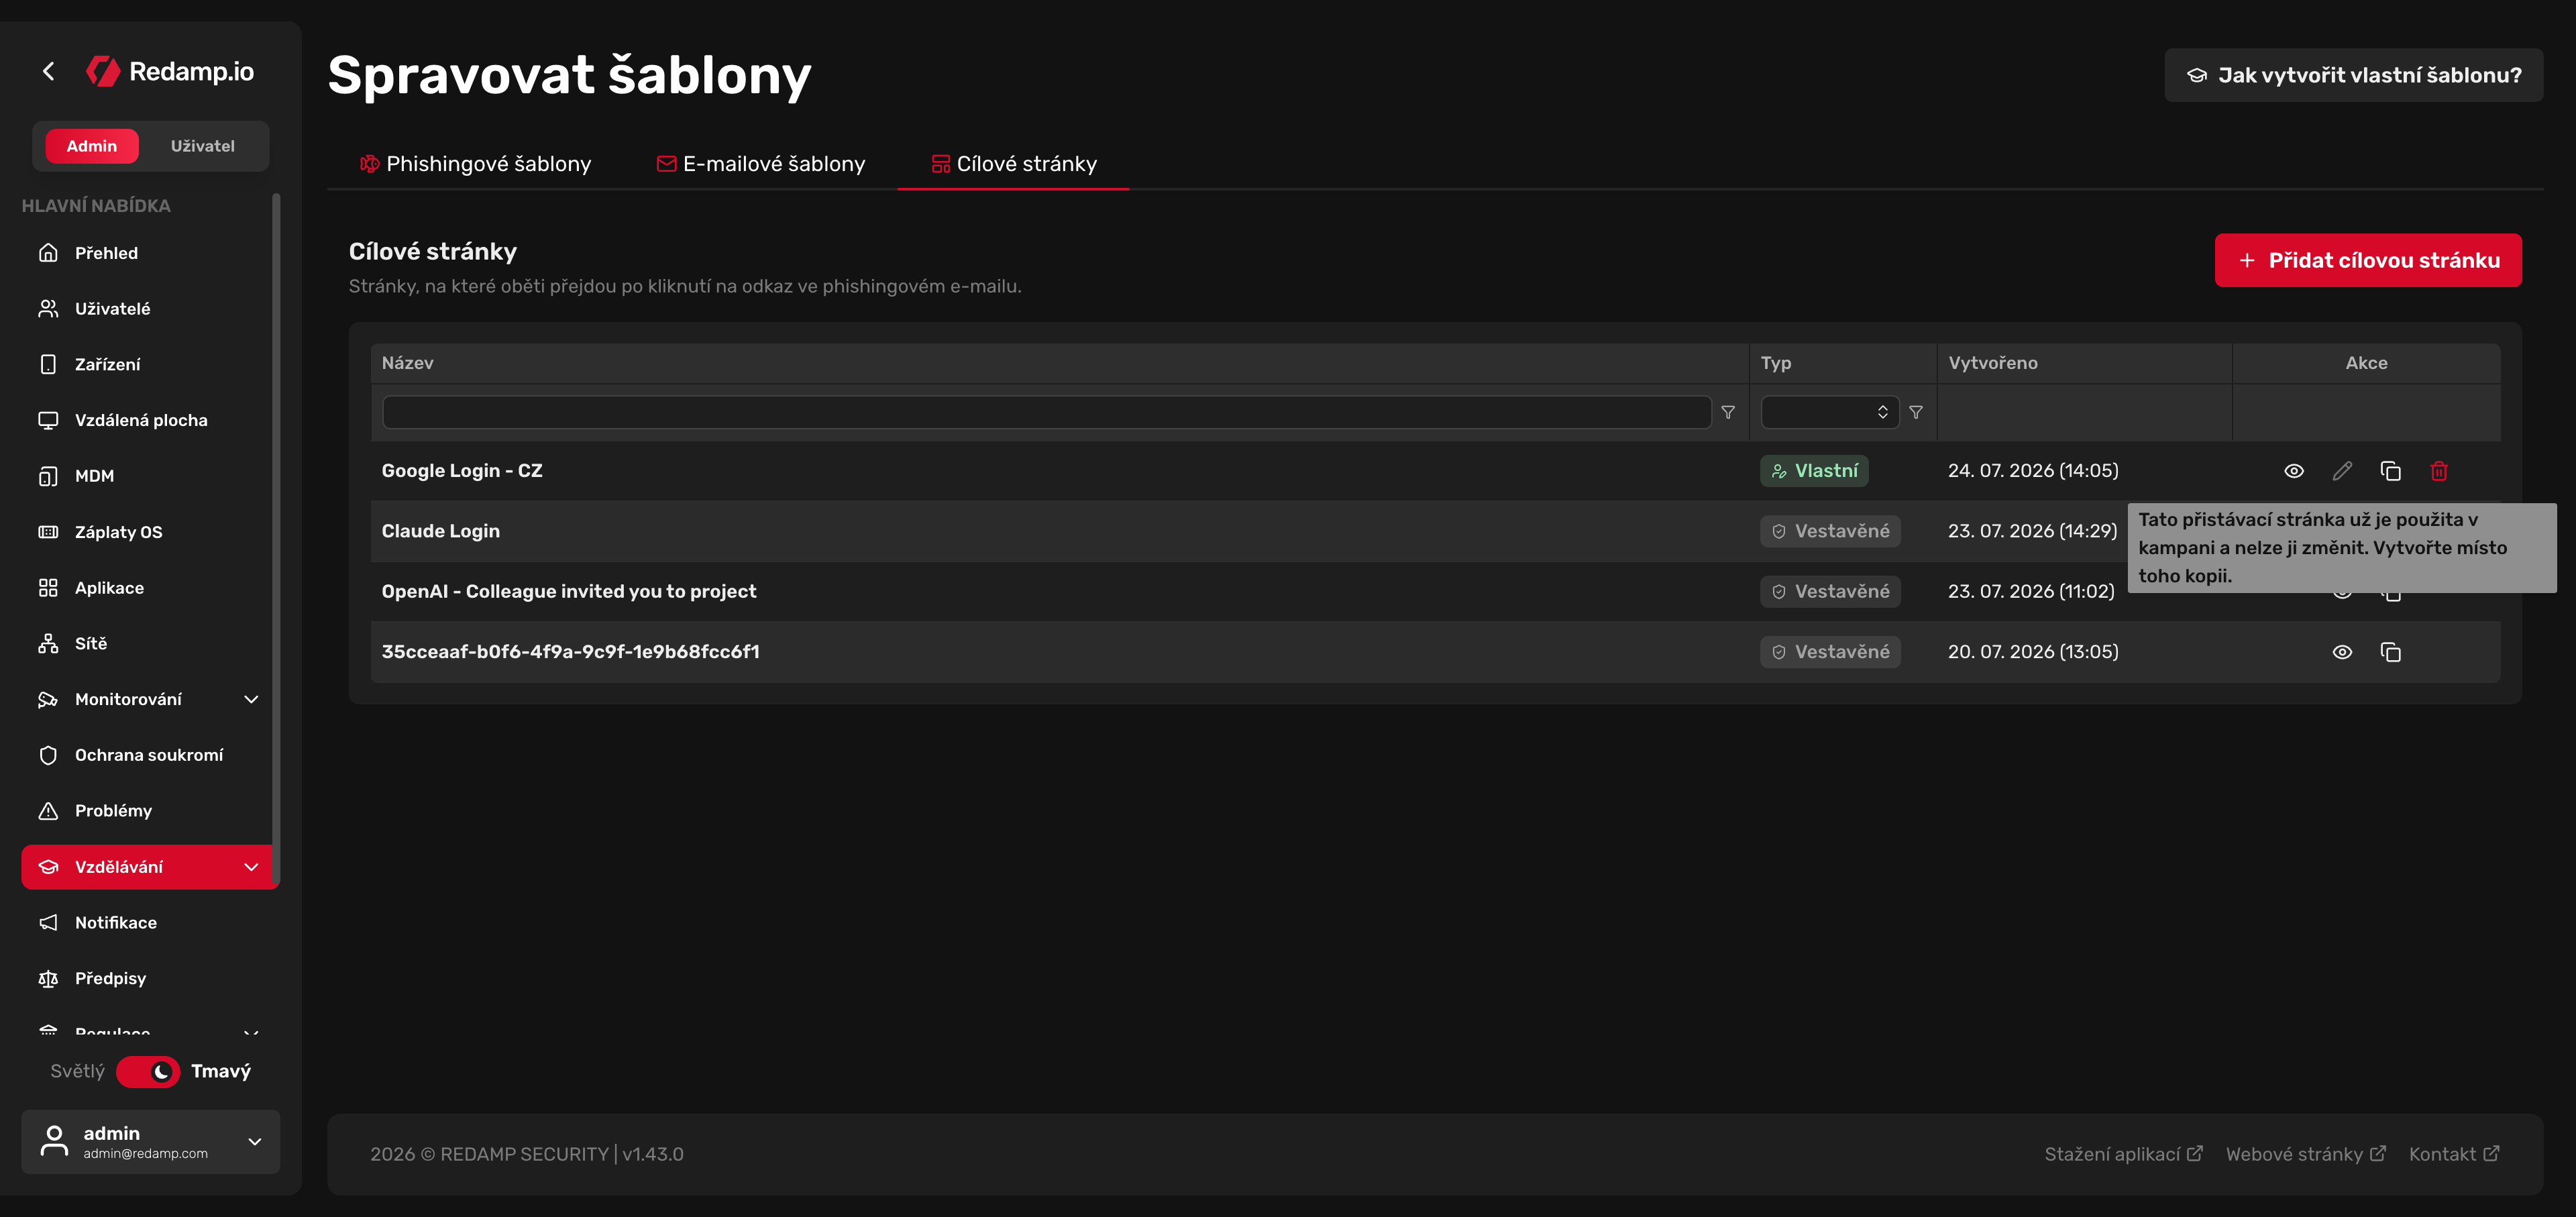Click the Vlastní type badge

pos(1814,471)
